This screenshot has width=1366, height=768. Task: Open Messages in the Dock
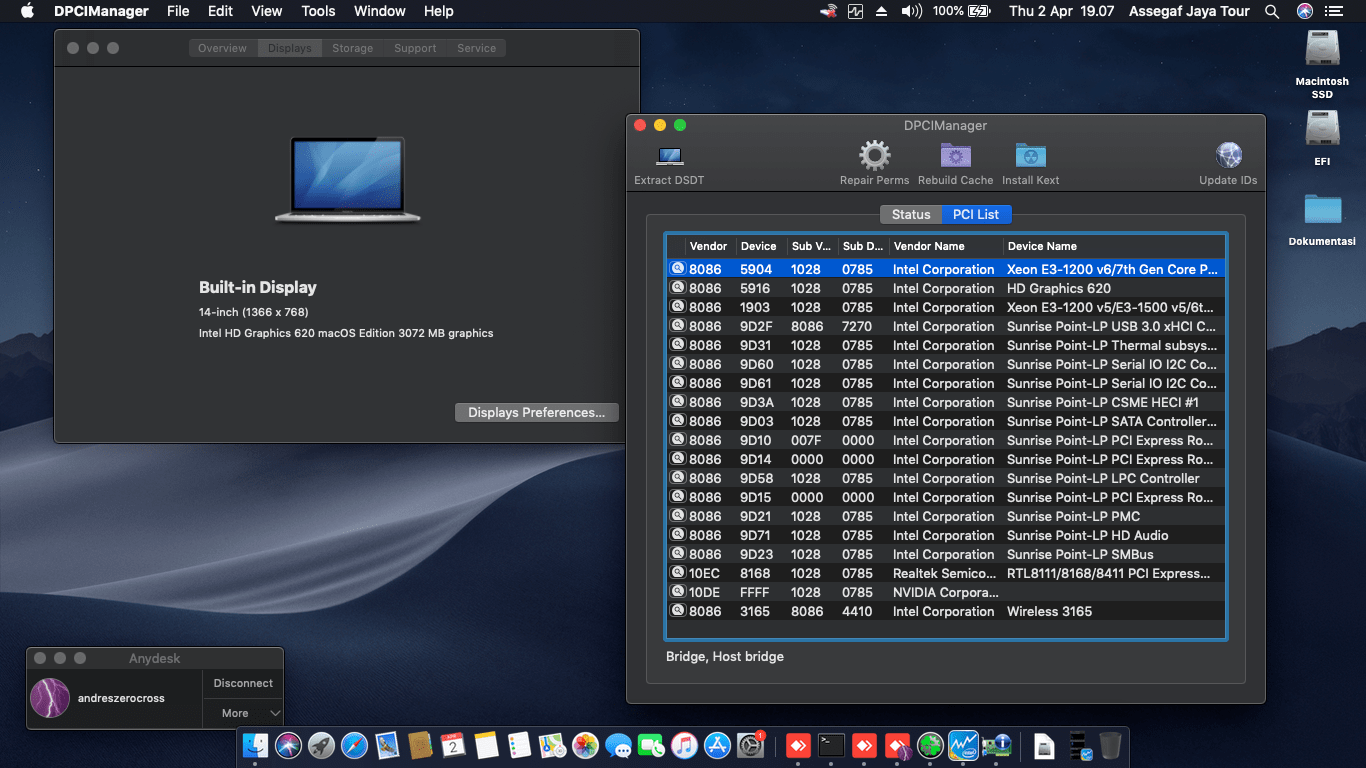click(x=618, y=745)
